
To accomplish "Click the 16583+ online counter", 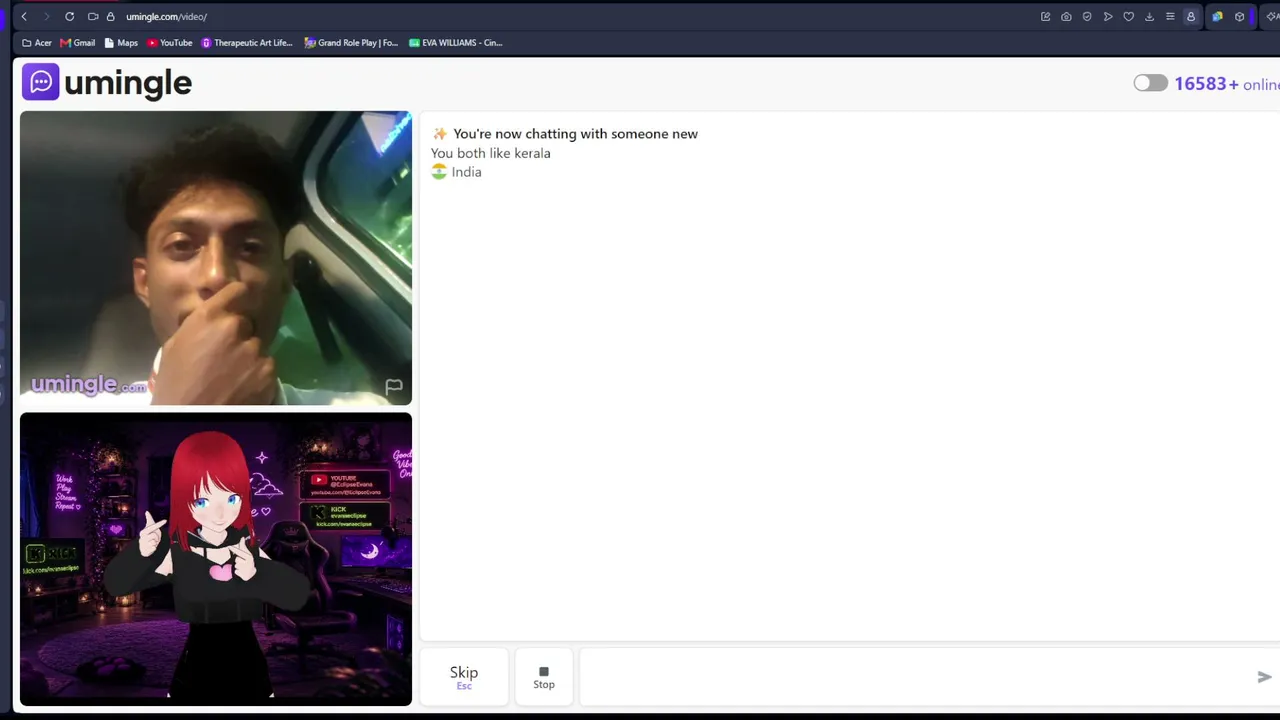I will [x=1227, y=84].
